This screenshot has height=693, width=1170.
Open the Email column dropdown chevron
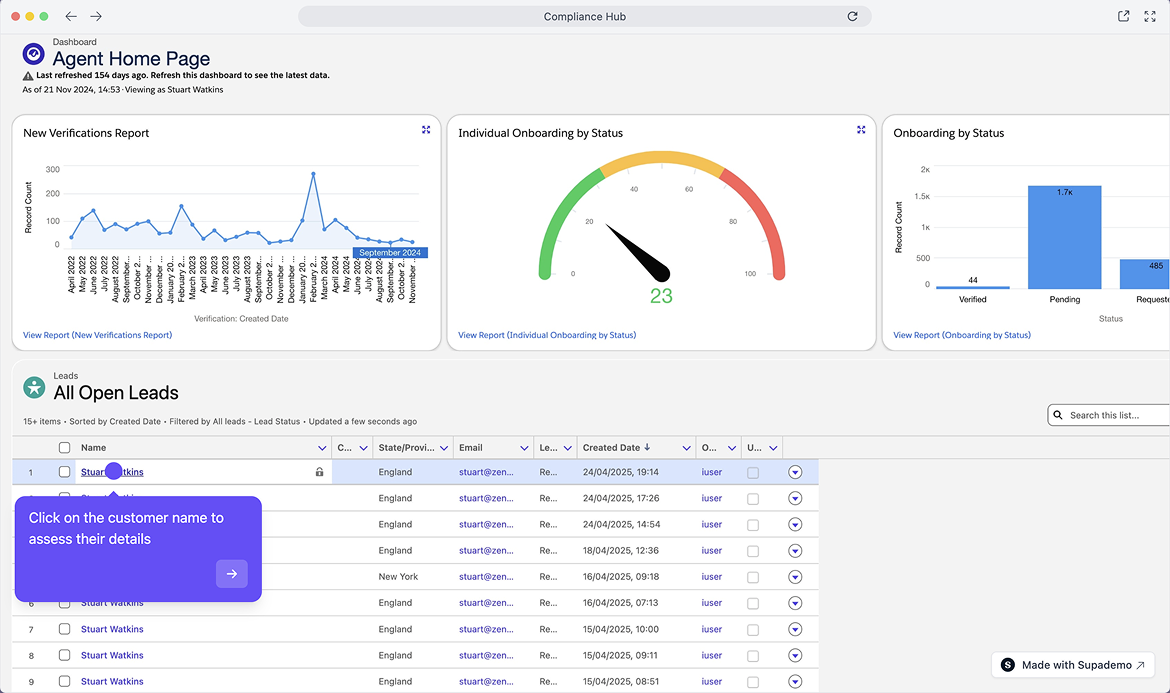[x=524, y=448]
